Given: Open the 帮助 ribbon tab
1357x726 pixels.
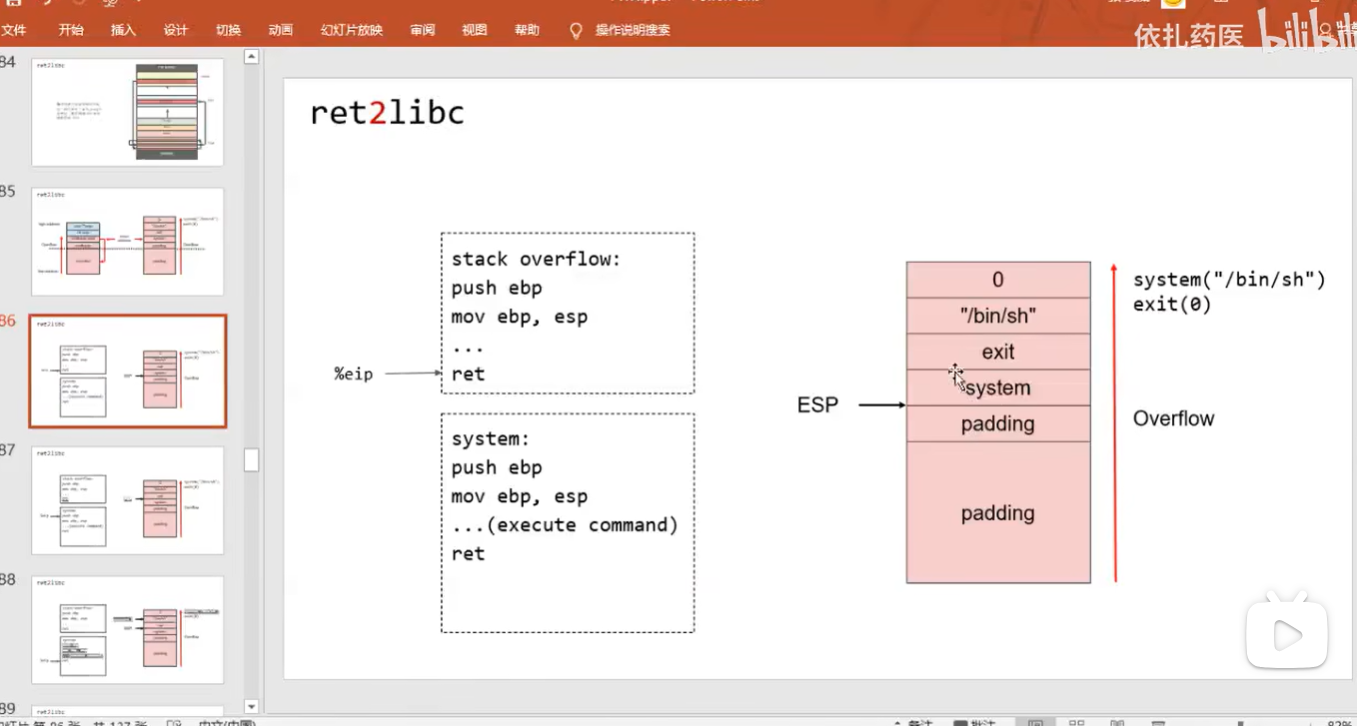Looking at the screenshot, I should point(527,30).
